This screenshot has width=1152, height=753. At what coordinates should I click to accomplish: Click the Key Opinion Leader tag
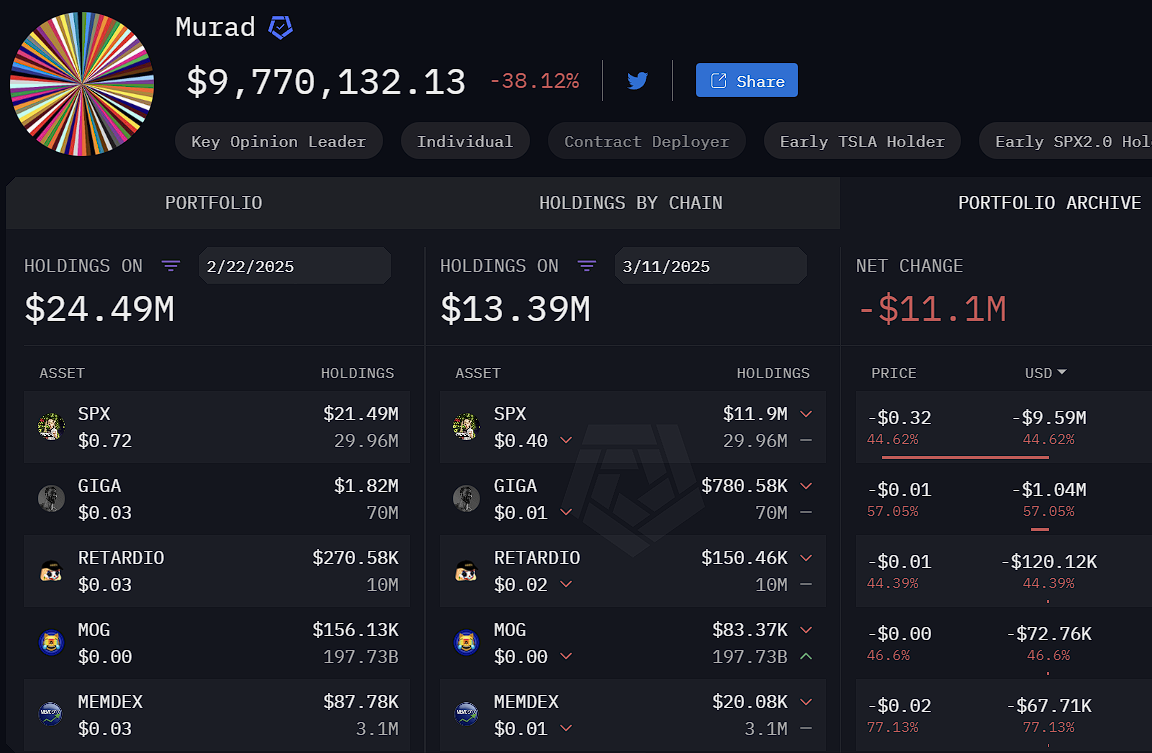(x=279, y=141)
